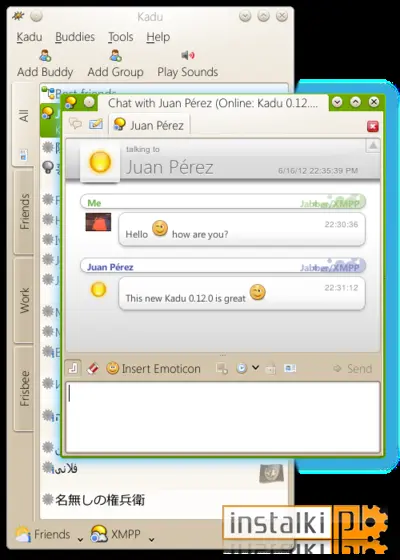This screenshot has height=560, width=400.
Task: Toggle the auto-send on return icon
Action: (x=73, y=368)
